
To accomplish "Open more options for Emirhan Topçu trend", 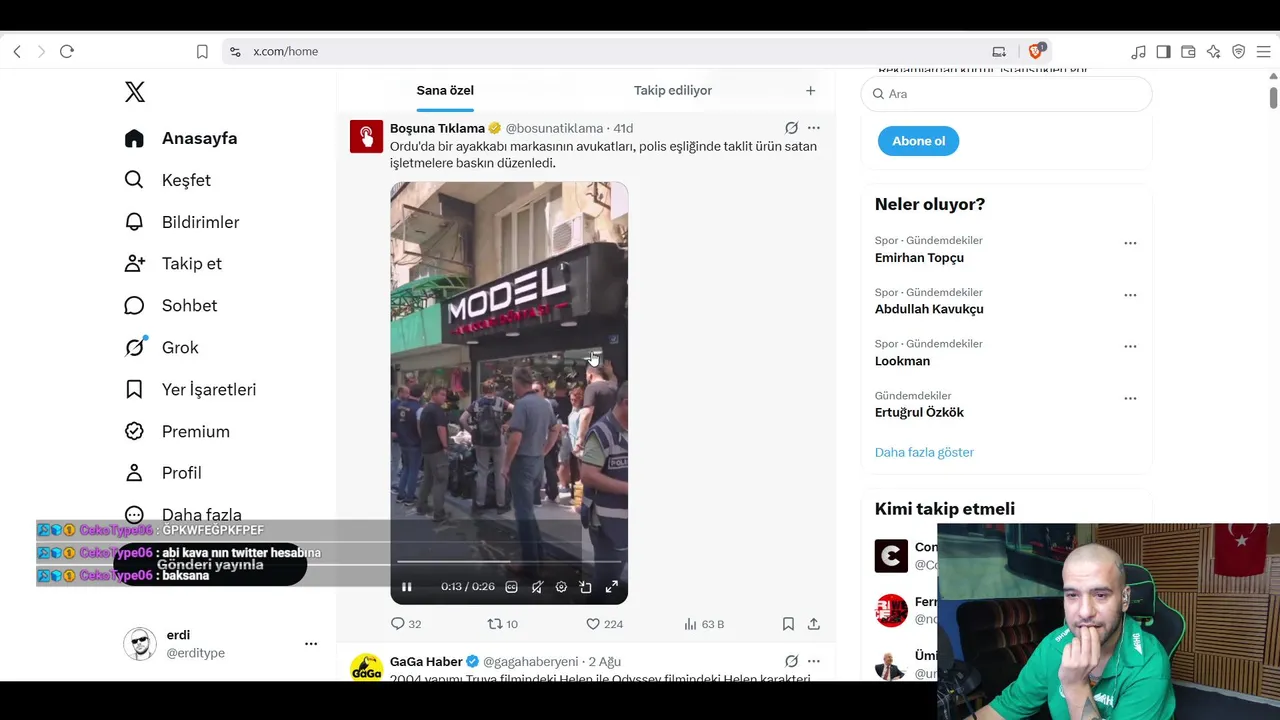I will [1130, 243].
